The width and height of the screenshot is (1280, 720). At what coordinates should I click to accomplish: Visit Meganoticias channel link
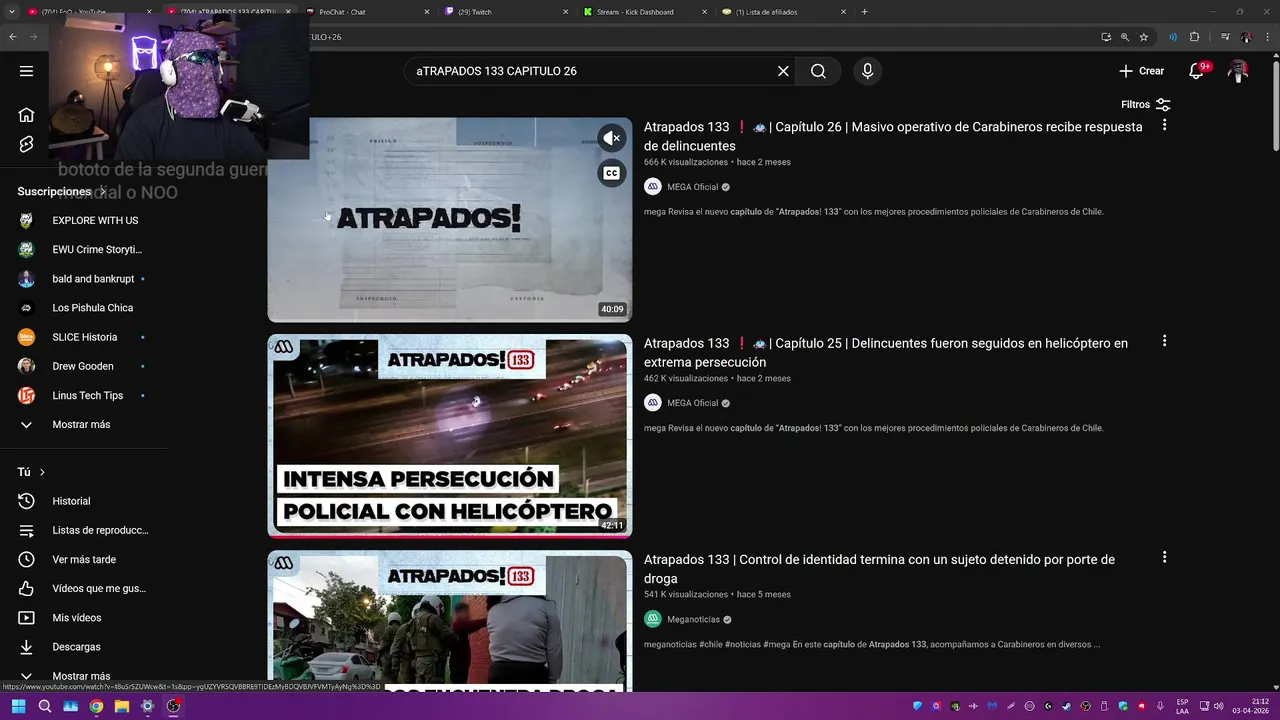coord(693,619)
